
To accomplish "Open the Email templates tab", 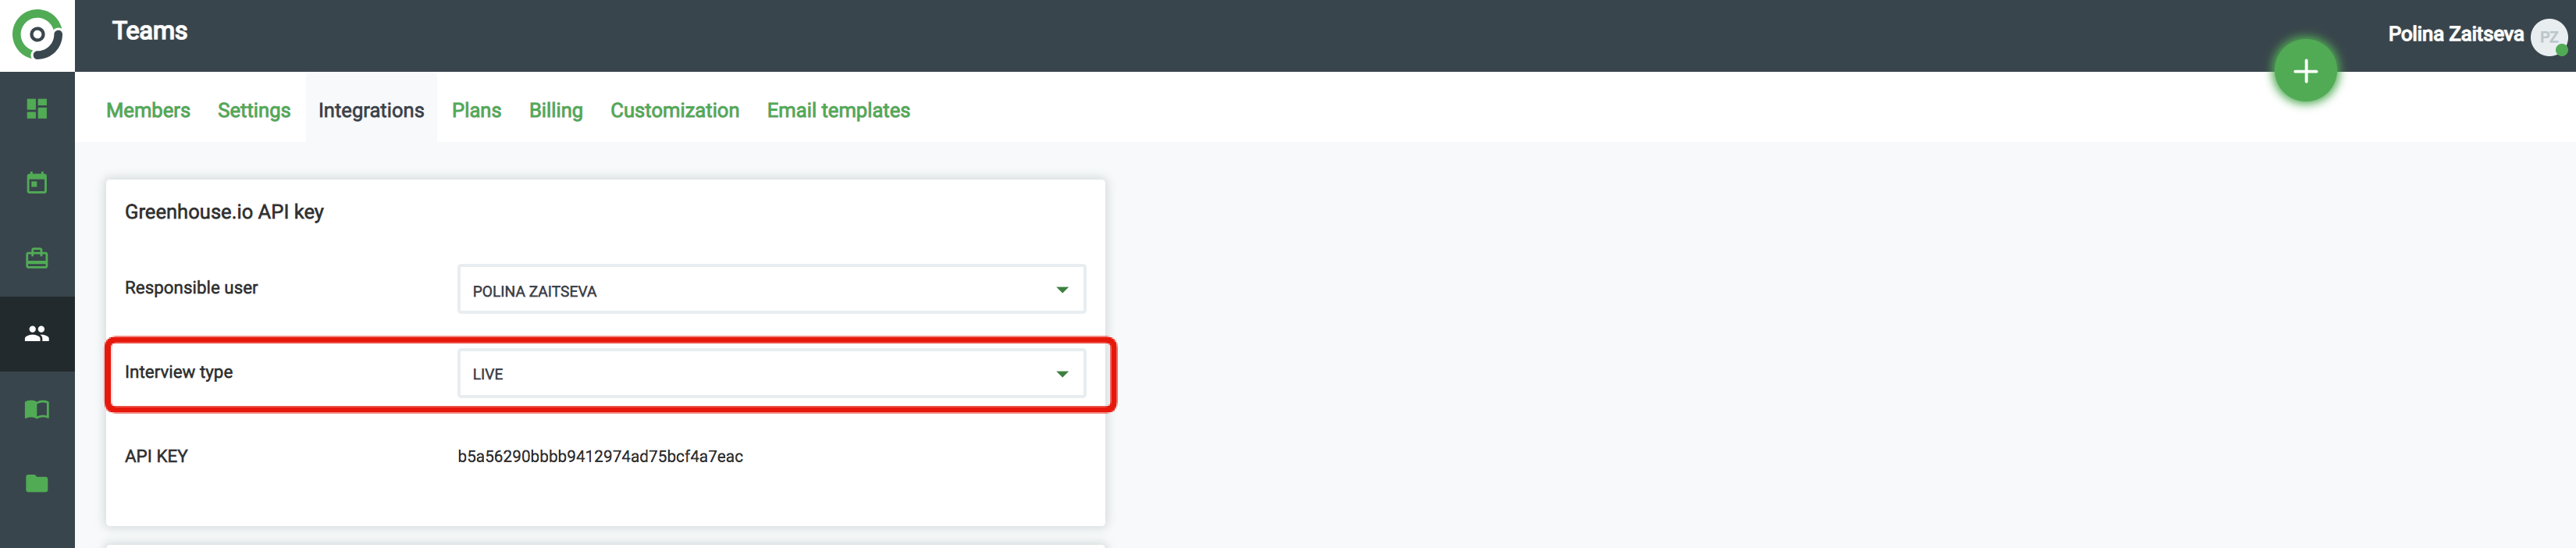I will (x=838, y=111).
